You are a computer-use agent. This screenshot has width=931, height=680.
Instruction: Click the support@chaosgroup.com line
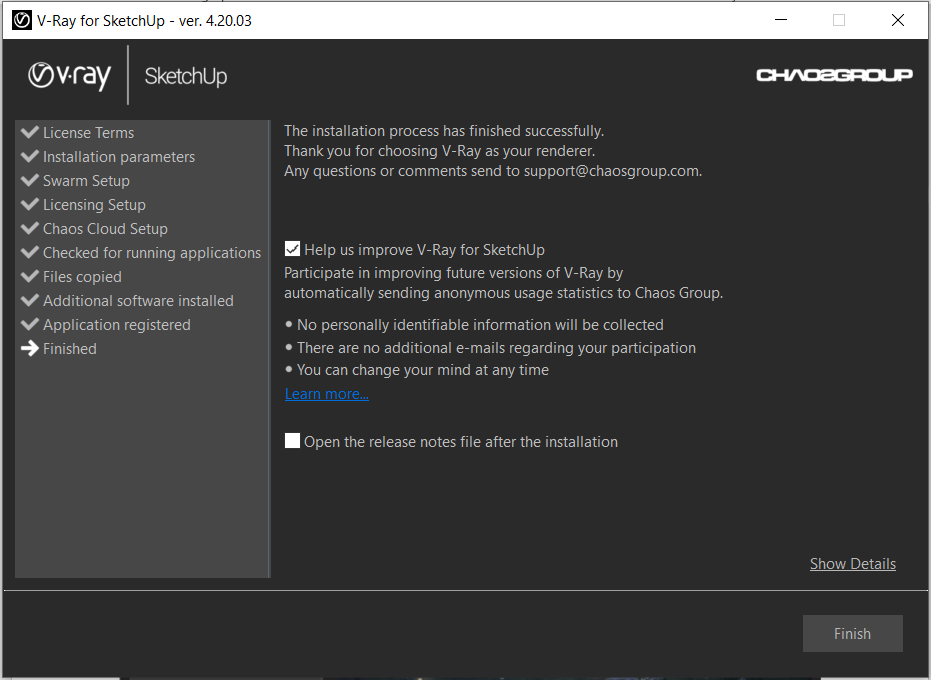(493, 171)
